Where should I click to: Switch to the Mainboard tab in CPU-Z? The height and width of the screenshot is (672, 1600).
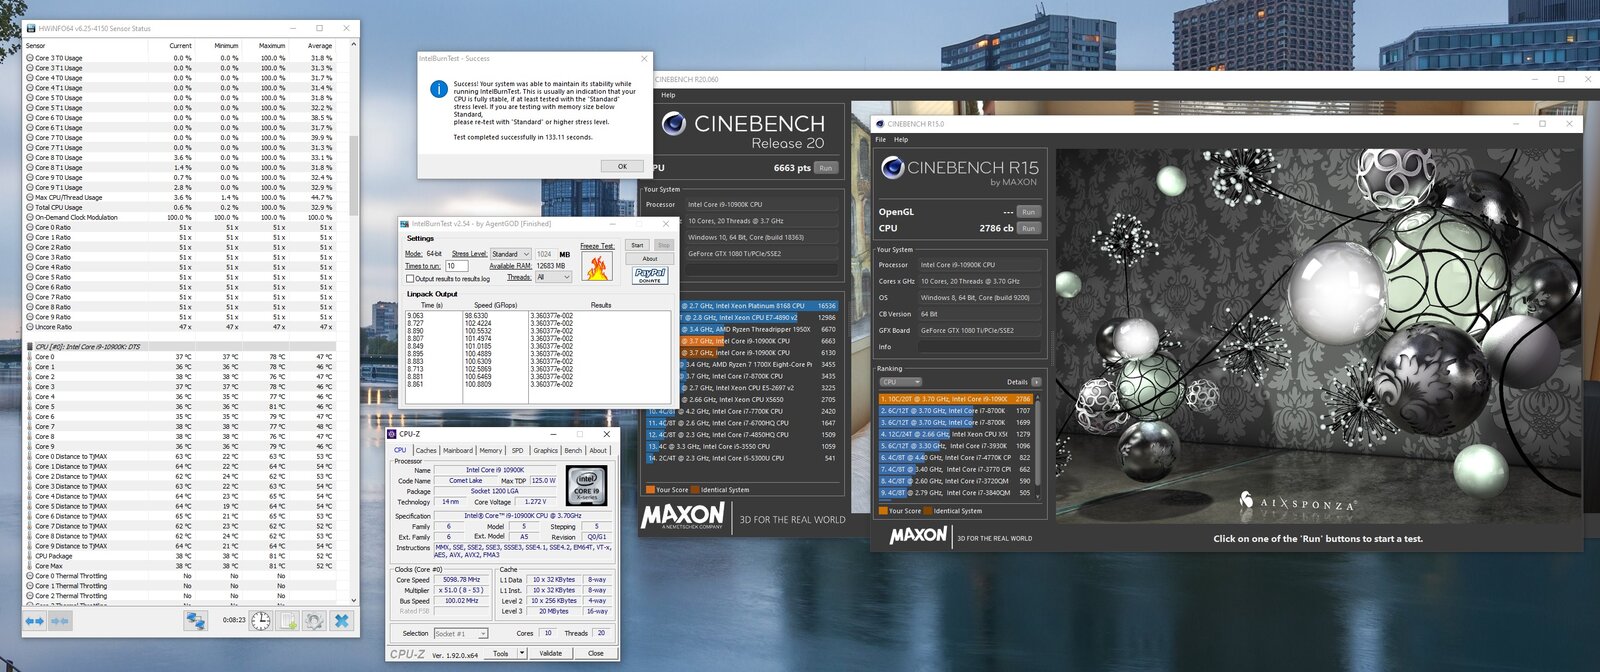(x=458, y=450)
